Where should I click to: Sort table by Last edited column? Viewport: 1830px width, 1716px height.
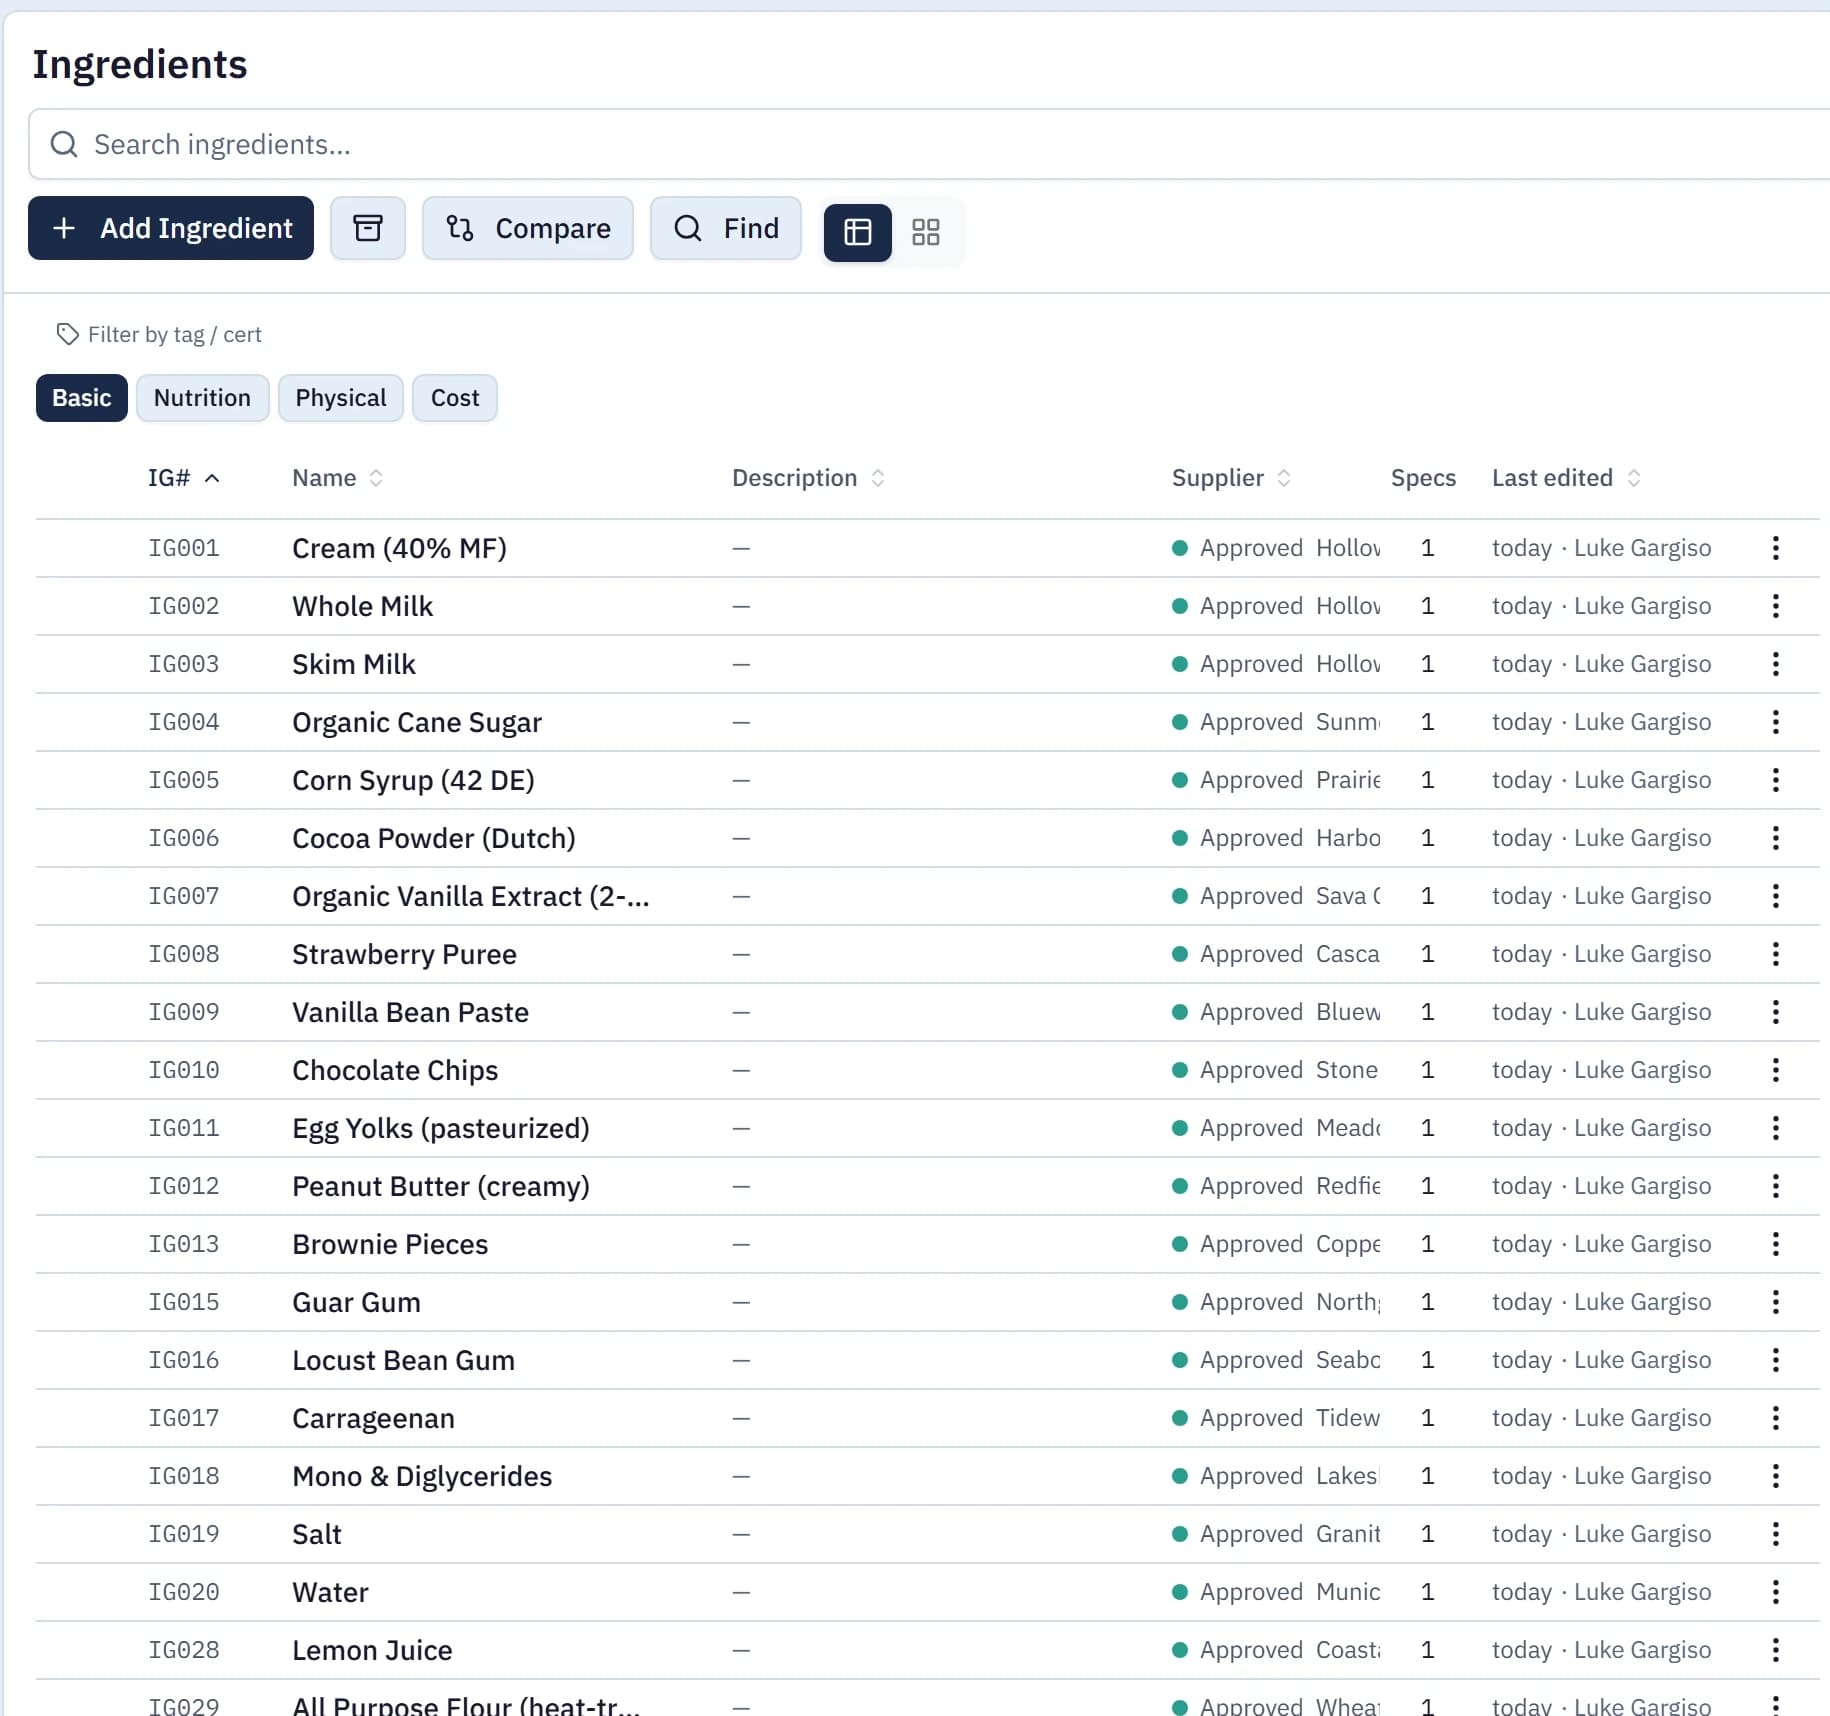[x=1566, y=478]
